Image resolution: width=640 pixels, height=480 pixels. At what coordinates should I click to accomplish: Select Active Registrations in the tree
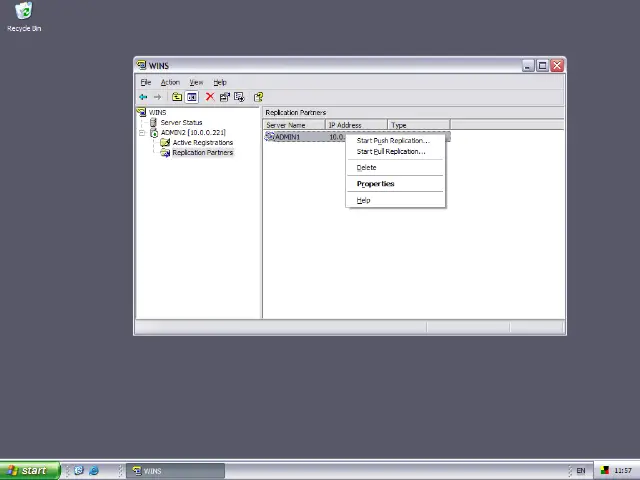(203, 142)
